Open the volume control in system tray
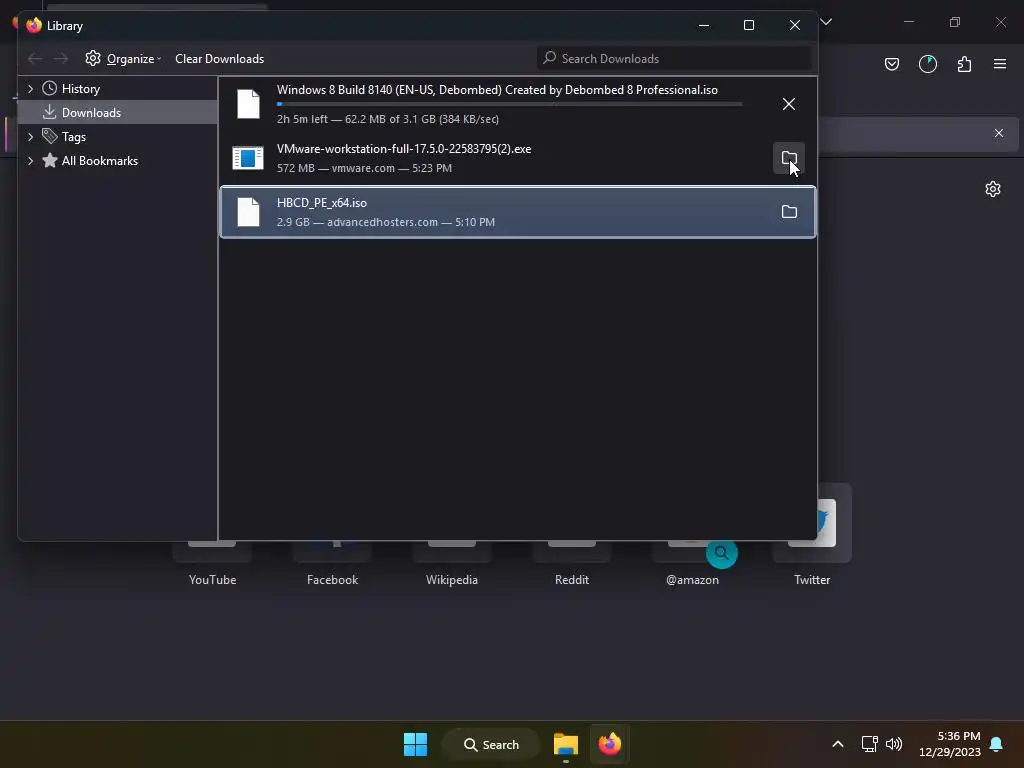1024x768 pixels. click(894, 744)
